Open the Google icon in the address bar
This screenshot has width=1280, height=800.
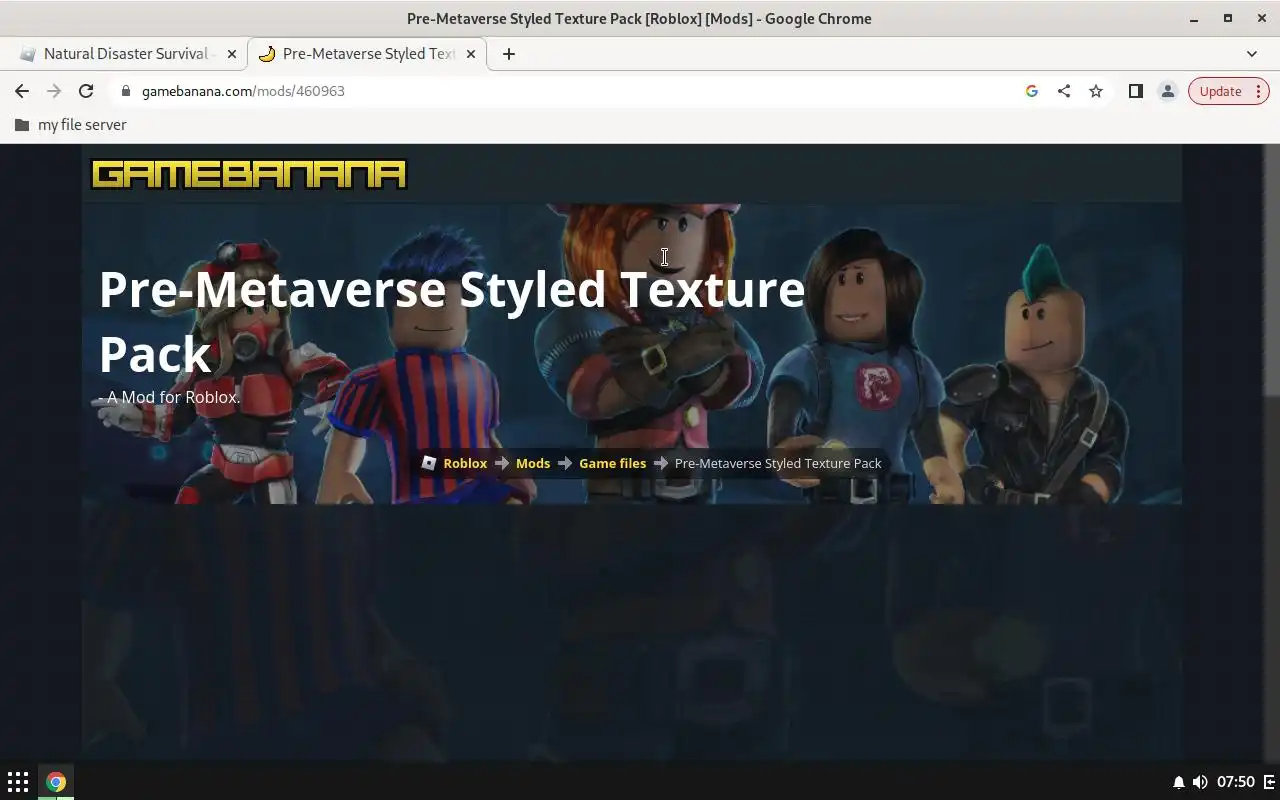coord(1032,91)
